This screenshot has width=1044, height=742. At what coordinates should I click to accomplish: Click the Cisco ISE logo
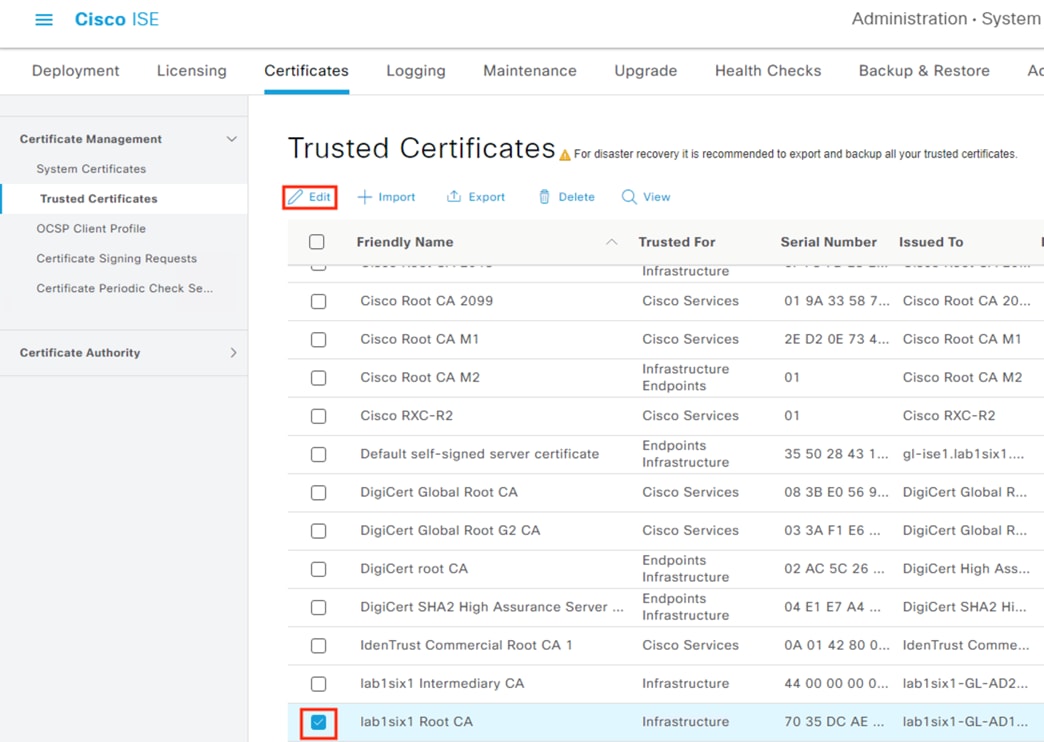click(x=117, y=19)
